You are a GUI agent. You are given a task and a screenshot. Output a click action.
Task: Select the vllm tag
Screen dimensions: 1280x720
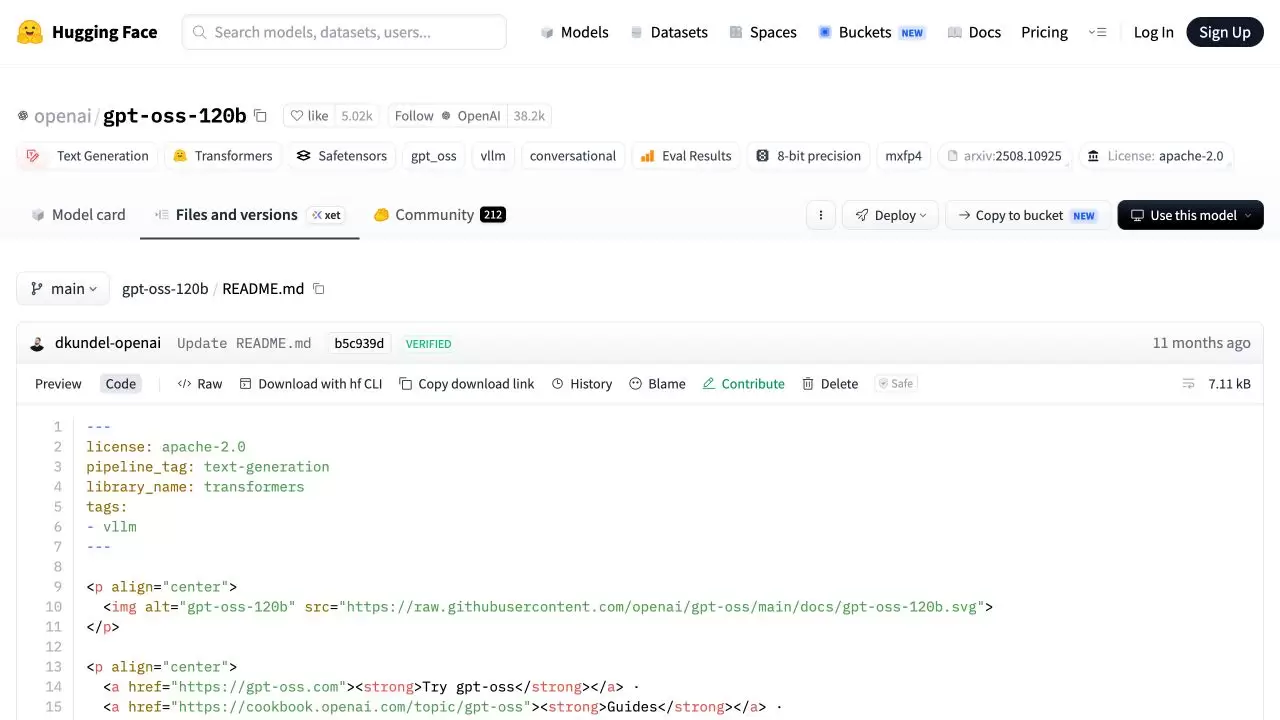pos(493,156)
